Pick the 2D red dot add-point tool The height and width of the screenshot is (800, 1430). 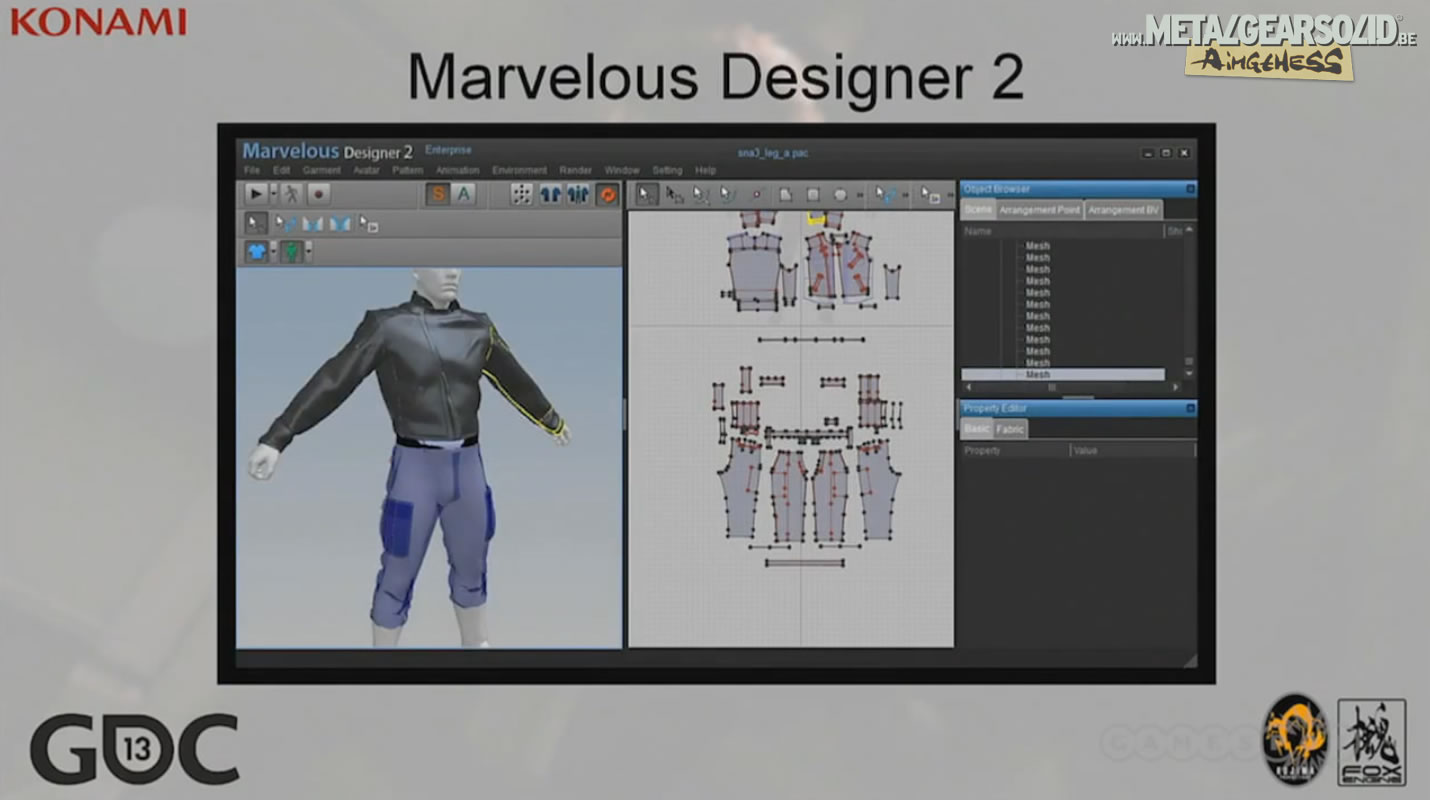click(x=756, y=195)
